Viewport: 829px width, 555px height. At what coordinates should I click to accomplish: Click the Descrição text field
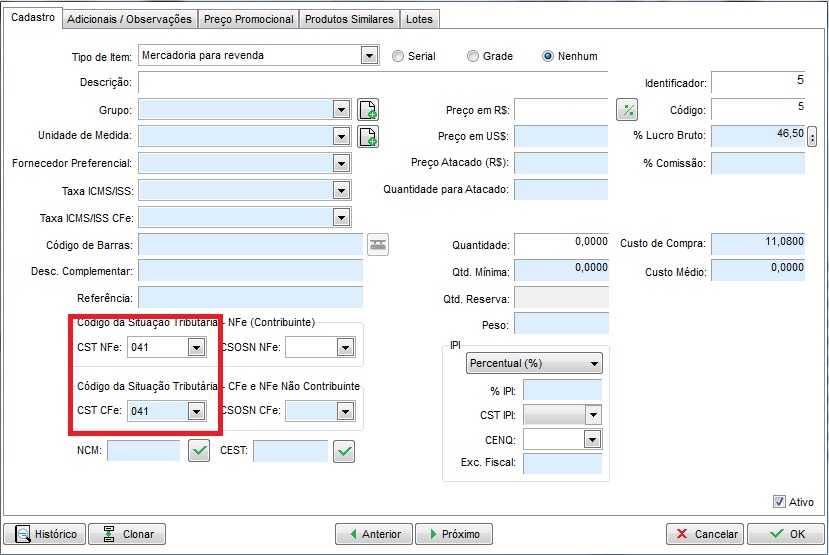372,83
